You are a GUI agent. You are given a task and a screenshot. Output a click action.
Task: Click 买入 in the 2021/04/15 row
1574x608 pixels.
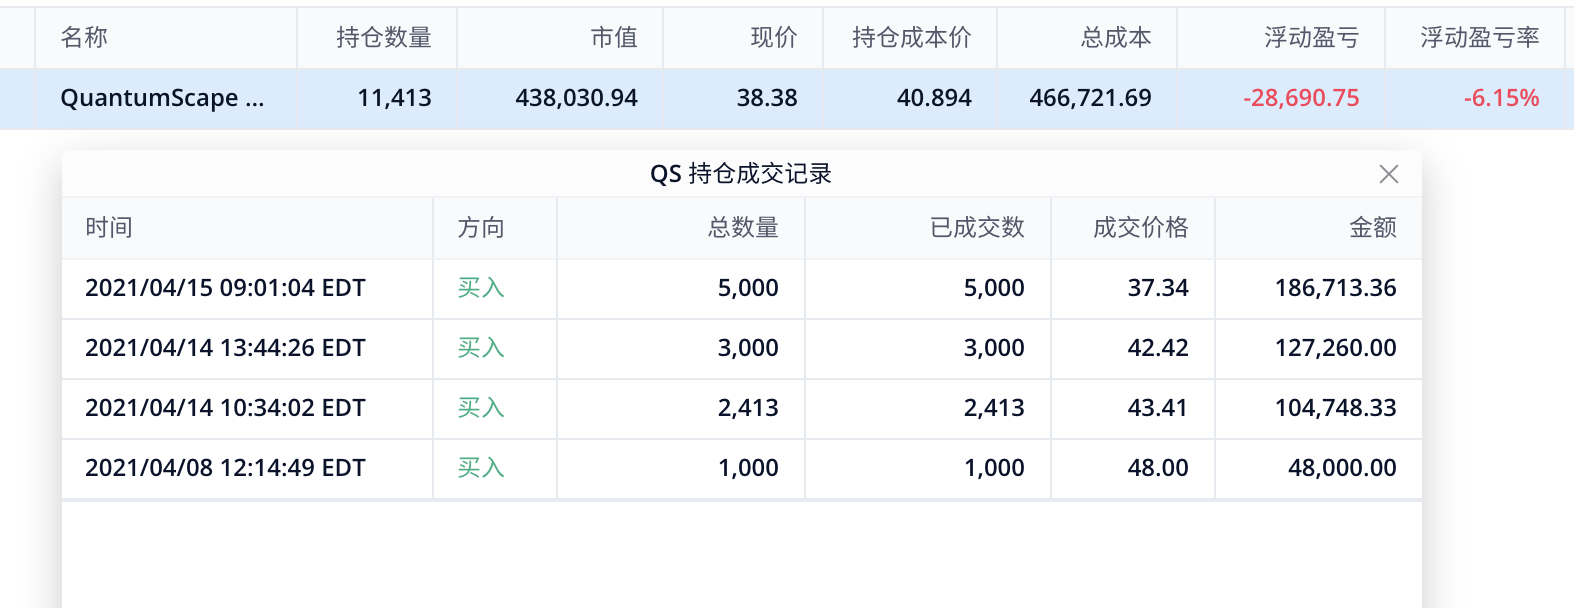pos(481,288)
